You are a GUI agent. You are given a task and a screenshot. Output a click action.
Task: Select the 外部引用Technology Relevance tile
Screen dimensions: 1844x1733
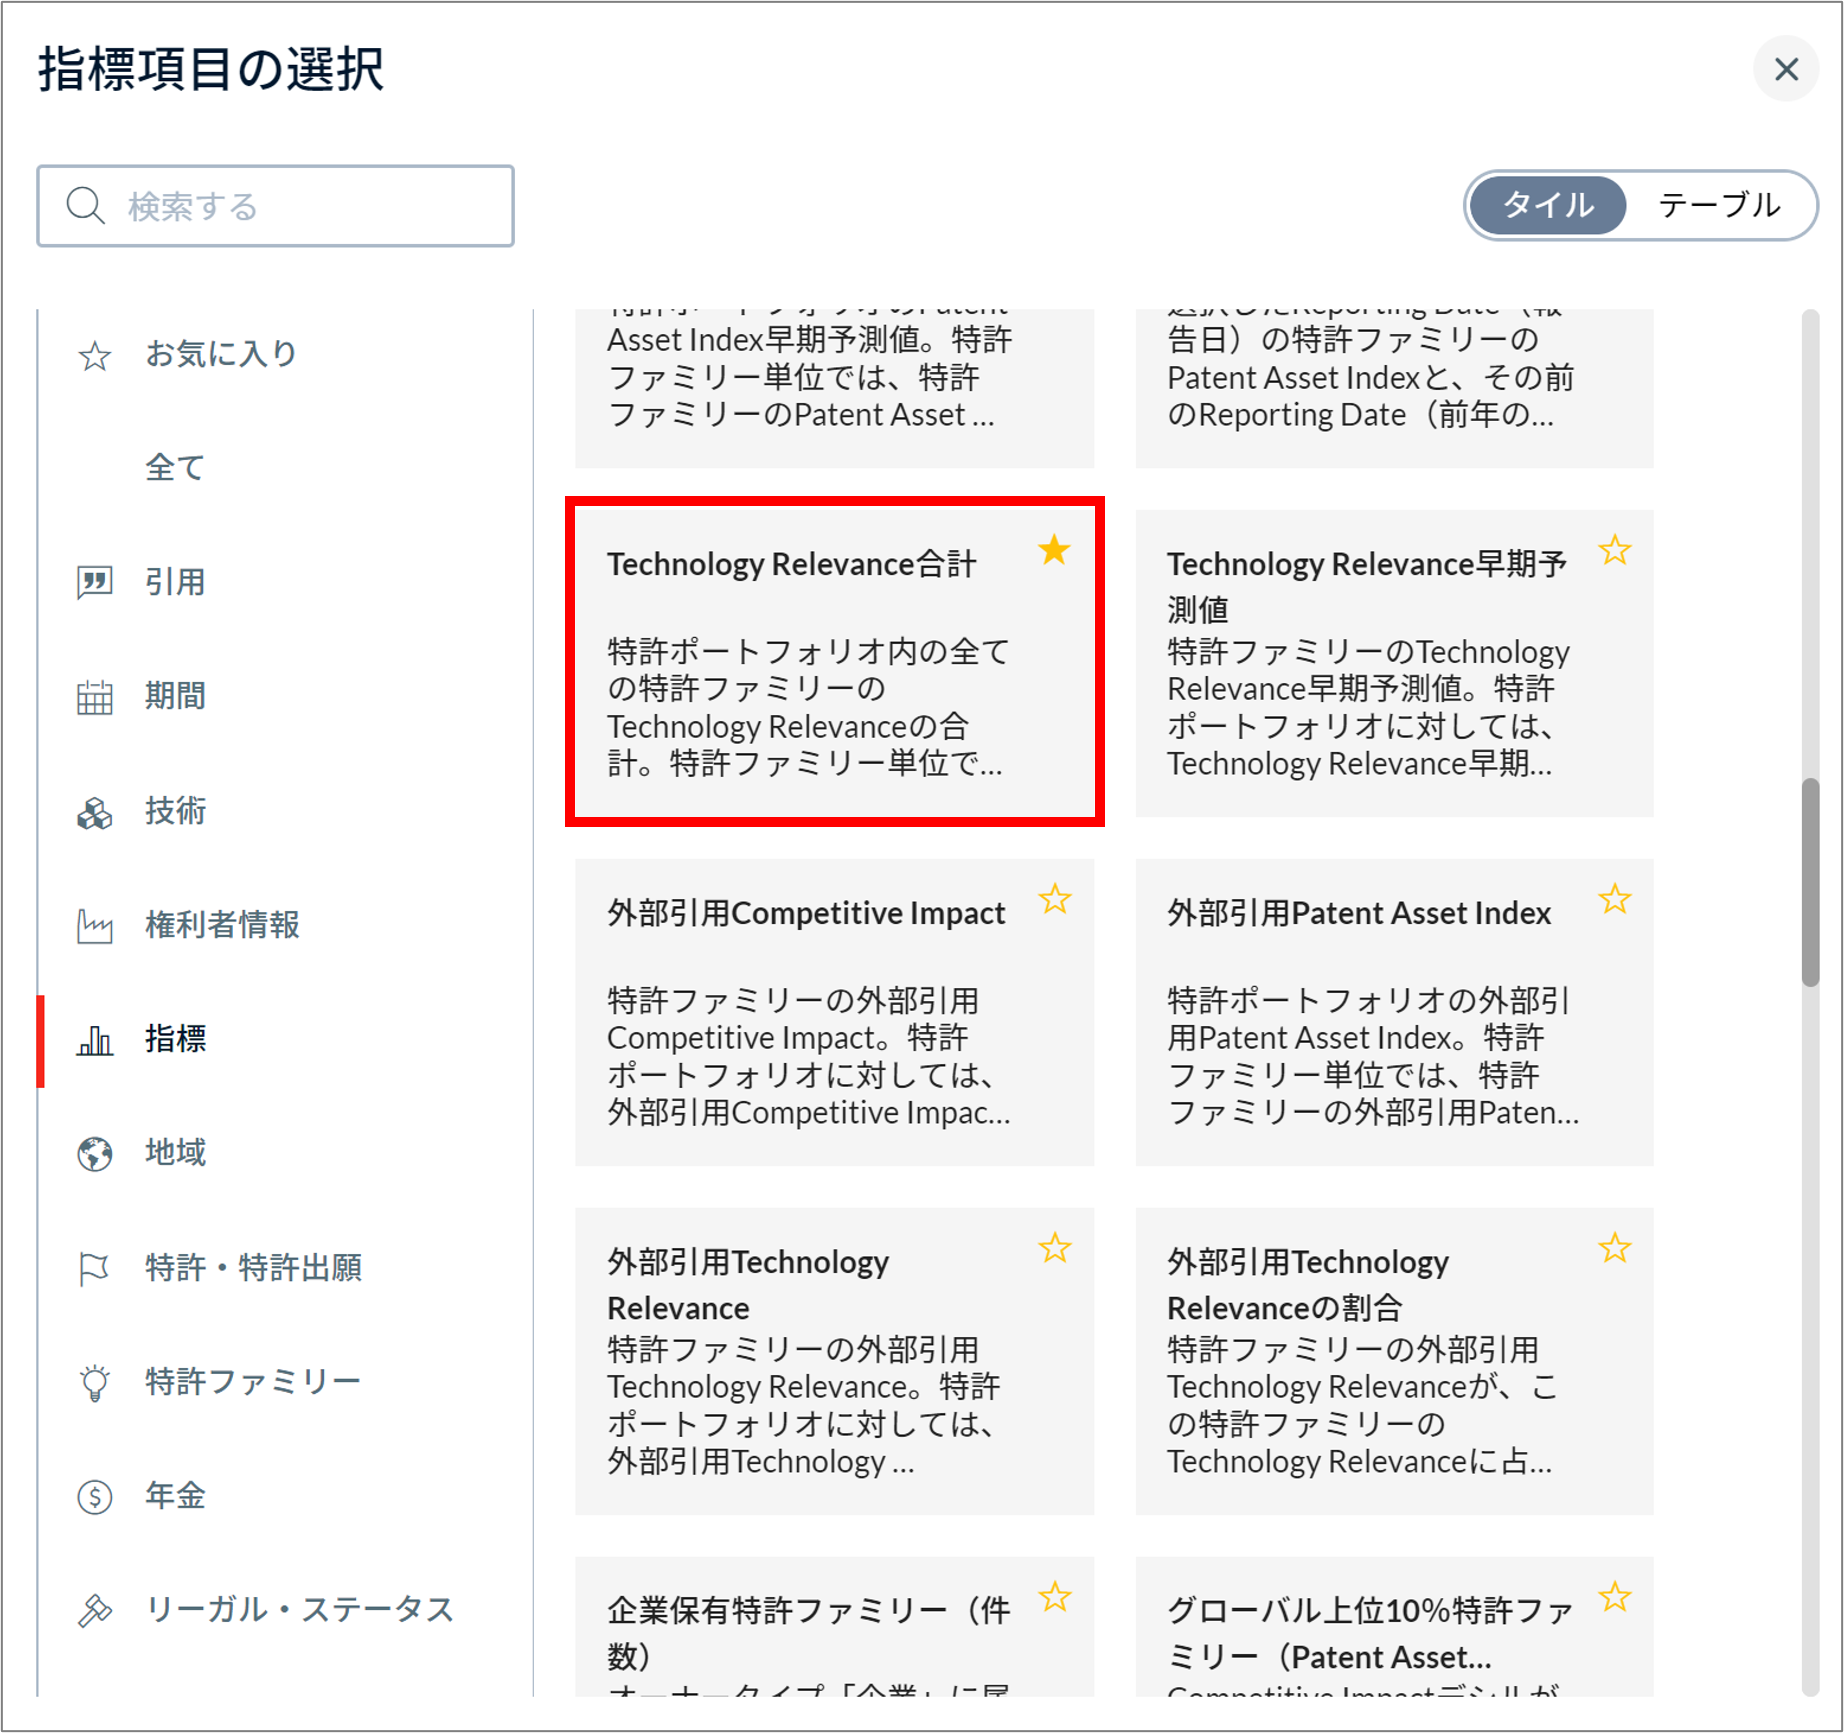[x=834, y=1361]
